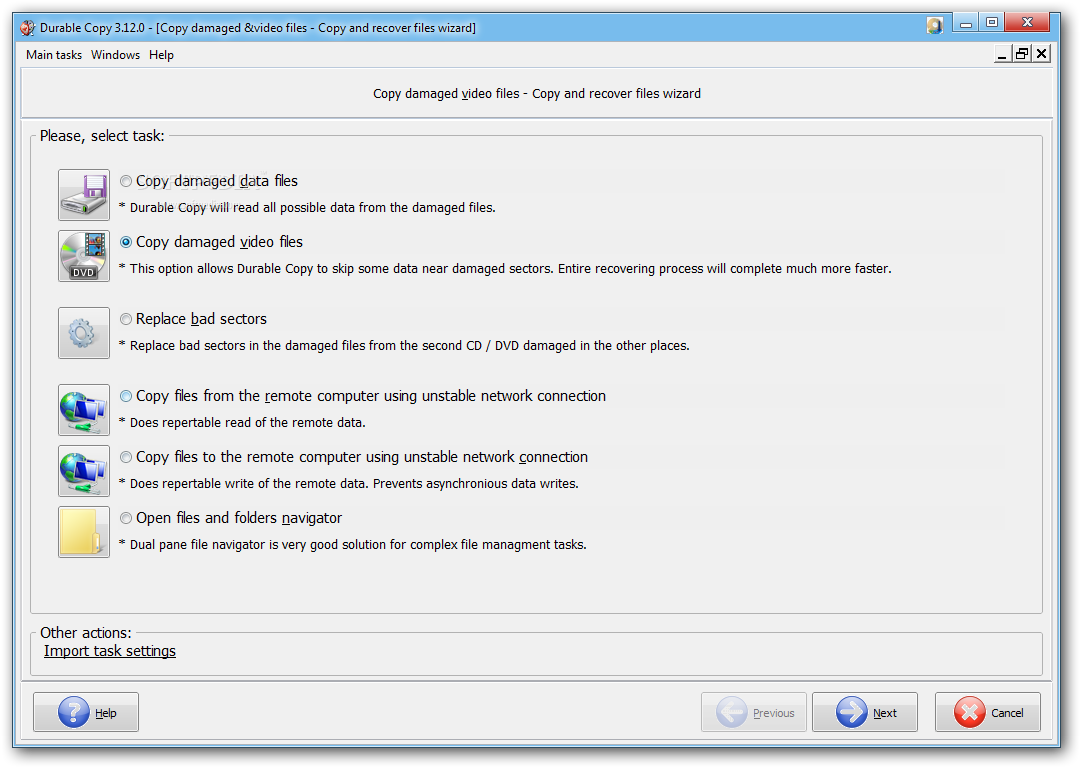Close the Durable Copy main window
Viewport: 1081px width, 768px height.
1027,23
